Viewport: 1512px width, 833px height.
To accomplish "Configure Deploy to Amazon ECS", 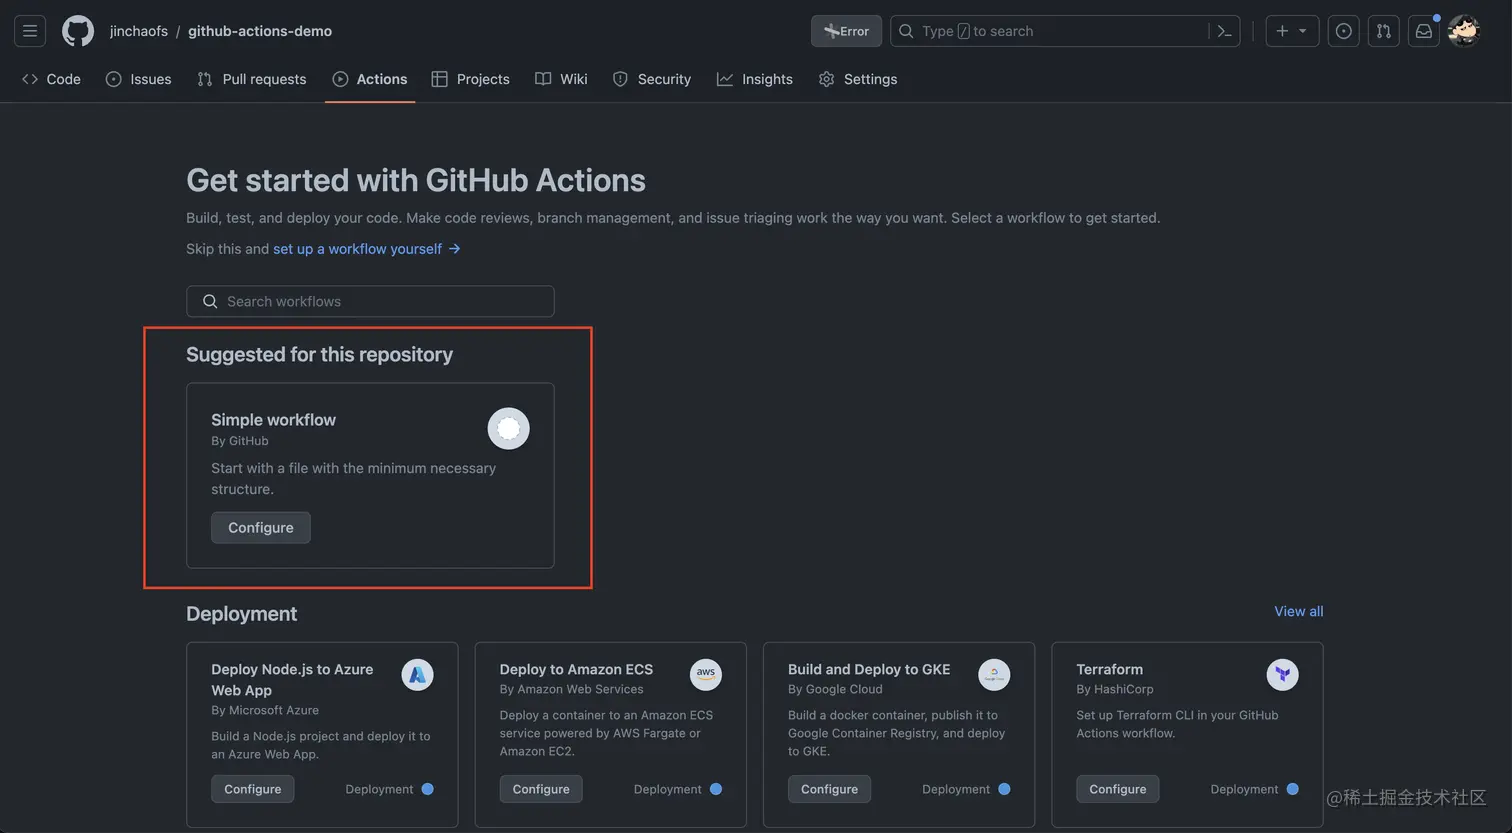I will 541,789.
